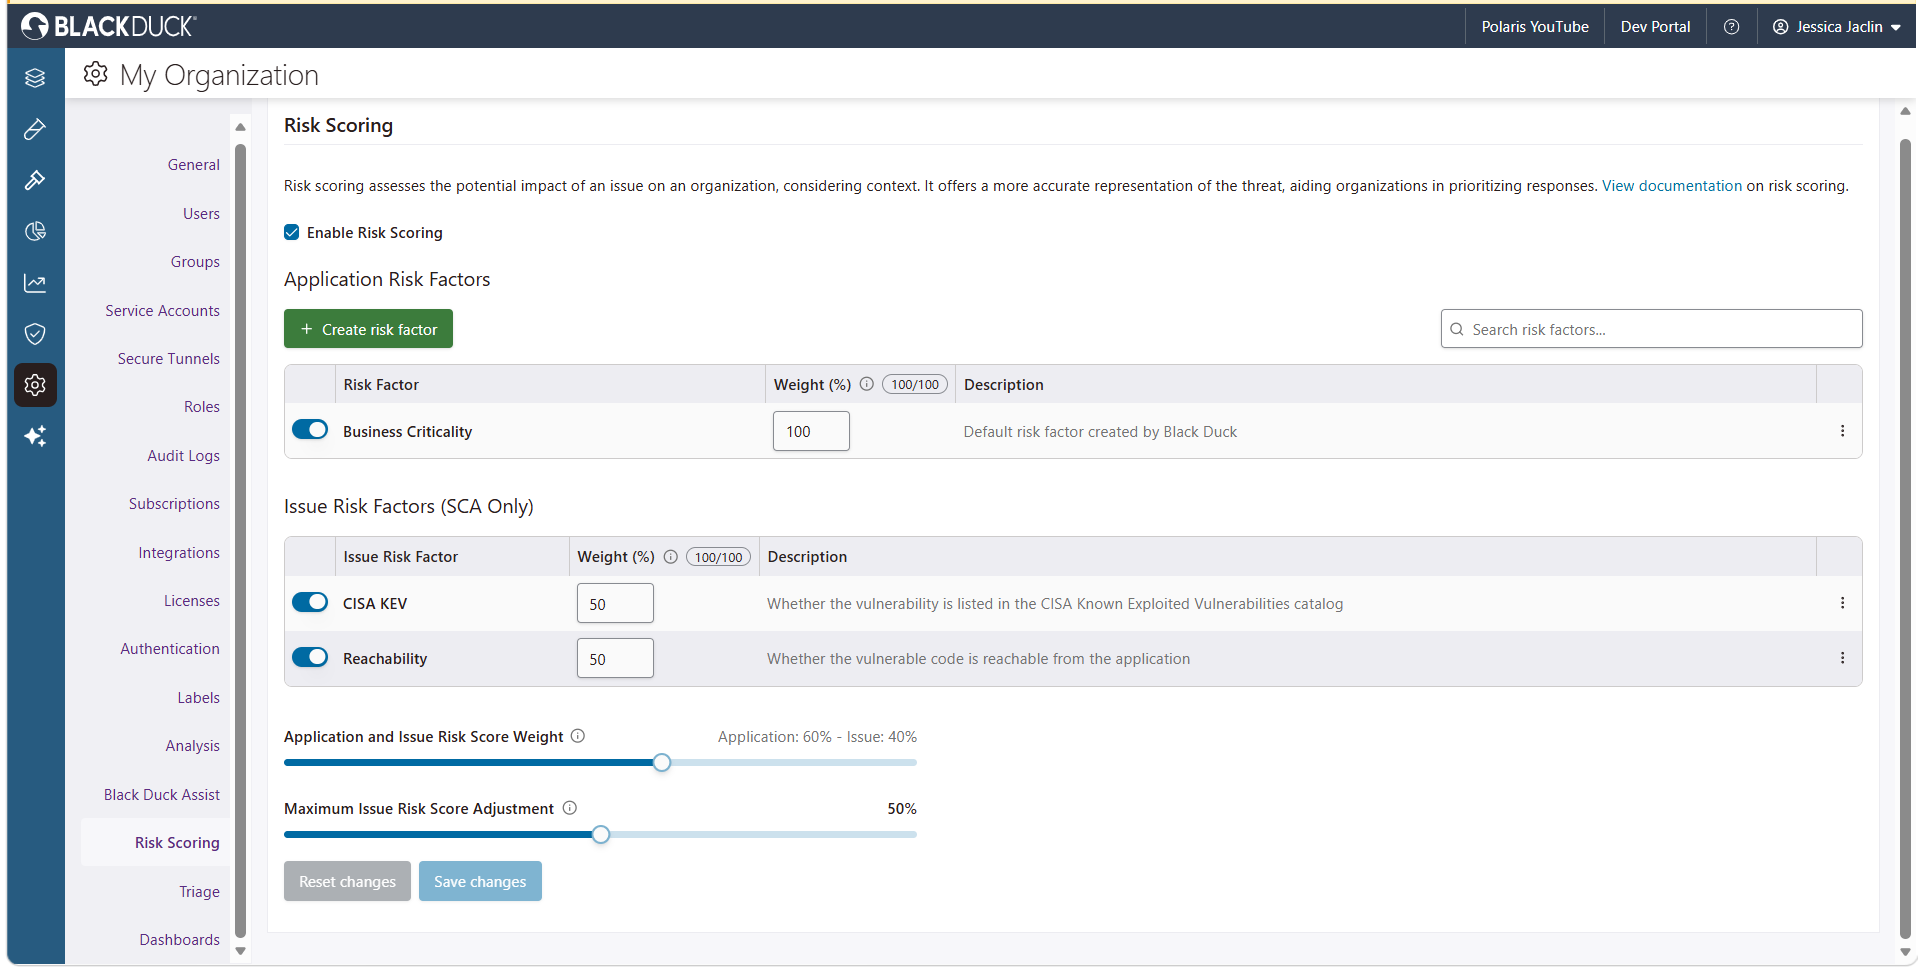Click the Create risk factor button

(x=368, y=329)
